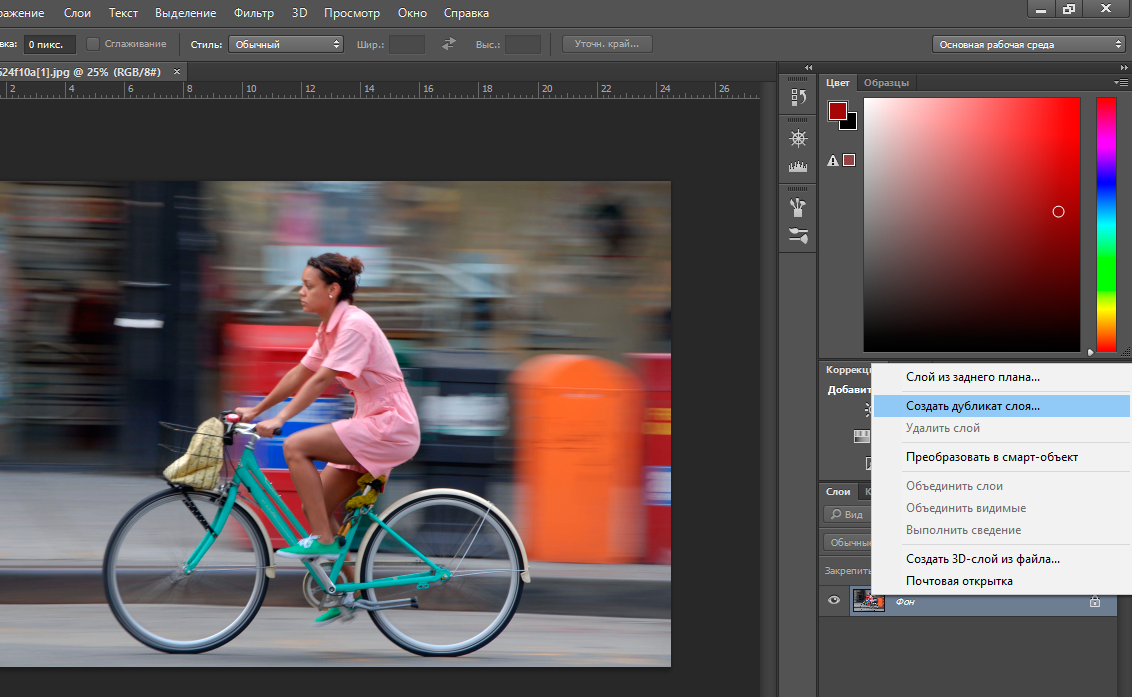Collapse the Color panel group double arrows

pos(1123,67)
